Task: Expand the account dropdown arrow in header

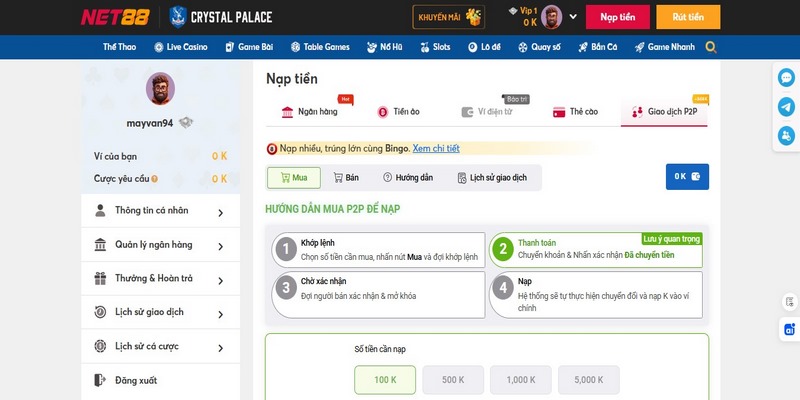Action: click(573, 16)
